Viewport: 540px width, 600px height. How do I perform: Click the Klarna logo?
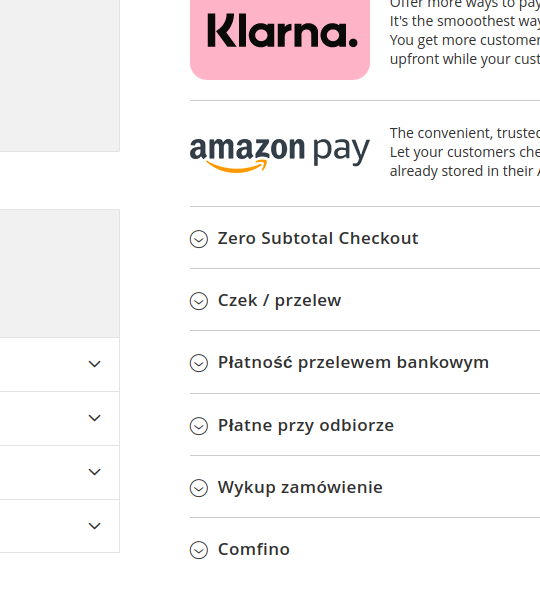(280, 38)
